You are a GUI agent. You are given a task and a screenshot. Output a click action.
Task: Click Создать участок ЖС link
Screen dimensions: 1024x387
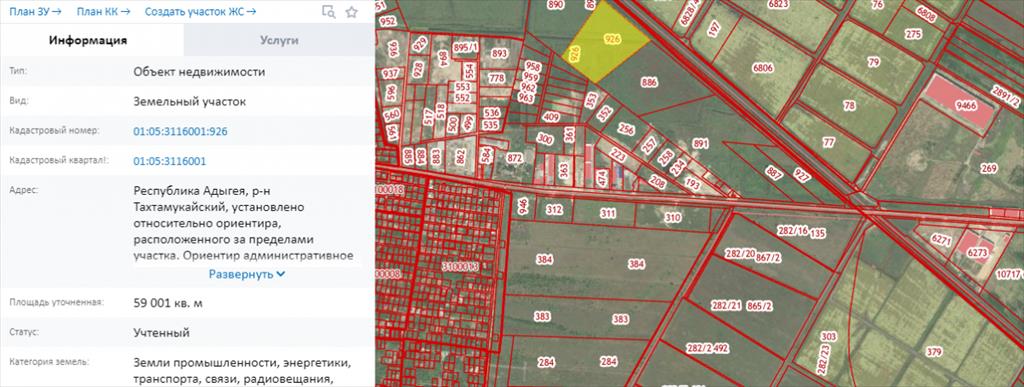click(200, 12)
